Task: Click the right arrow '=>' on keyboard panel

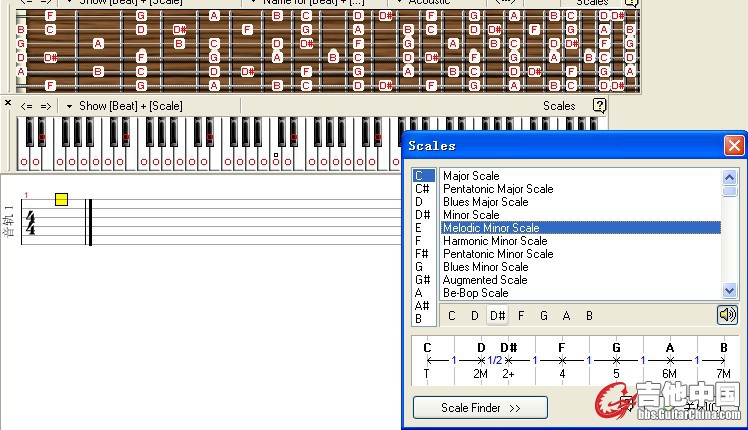Action: 46,106
